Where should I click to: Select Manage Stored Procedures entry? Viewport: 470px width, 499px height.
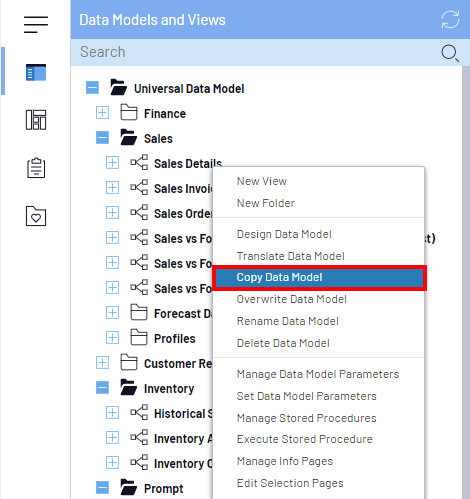click(306, 418)
